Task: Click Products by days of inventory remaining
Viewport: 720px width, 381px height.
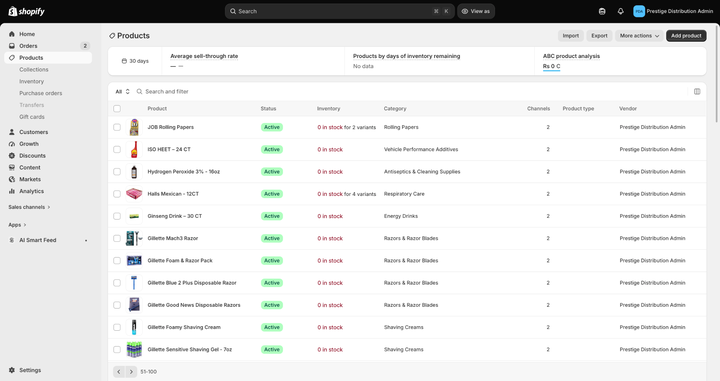Action: pyautogui.click(x=406, y=56)
